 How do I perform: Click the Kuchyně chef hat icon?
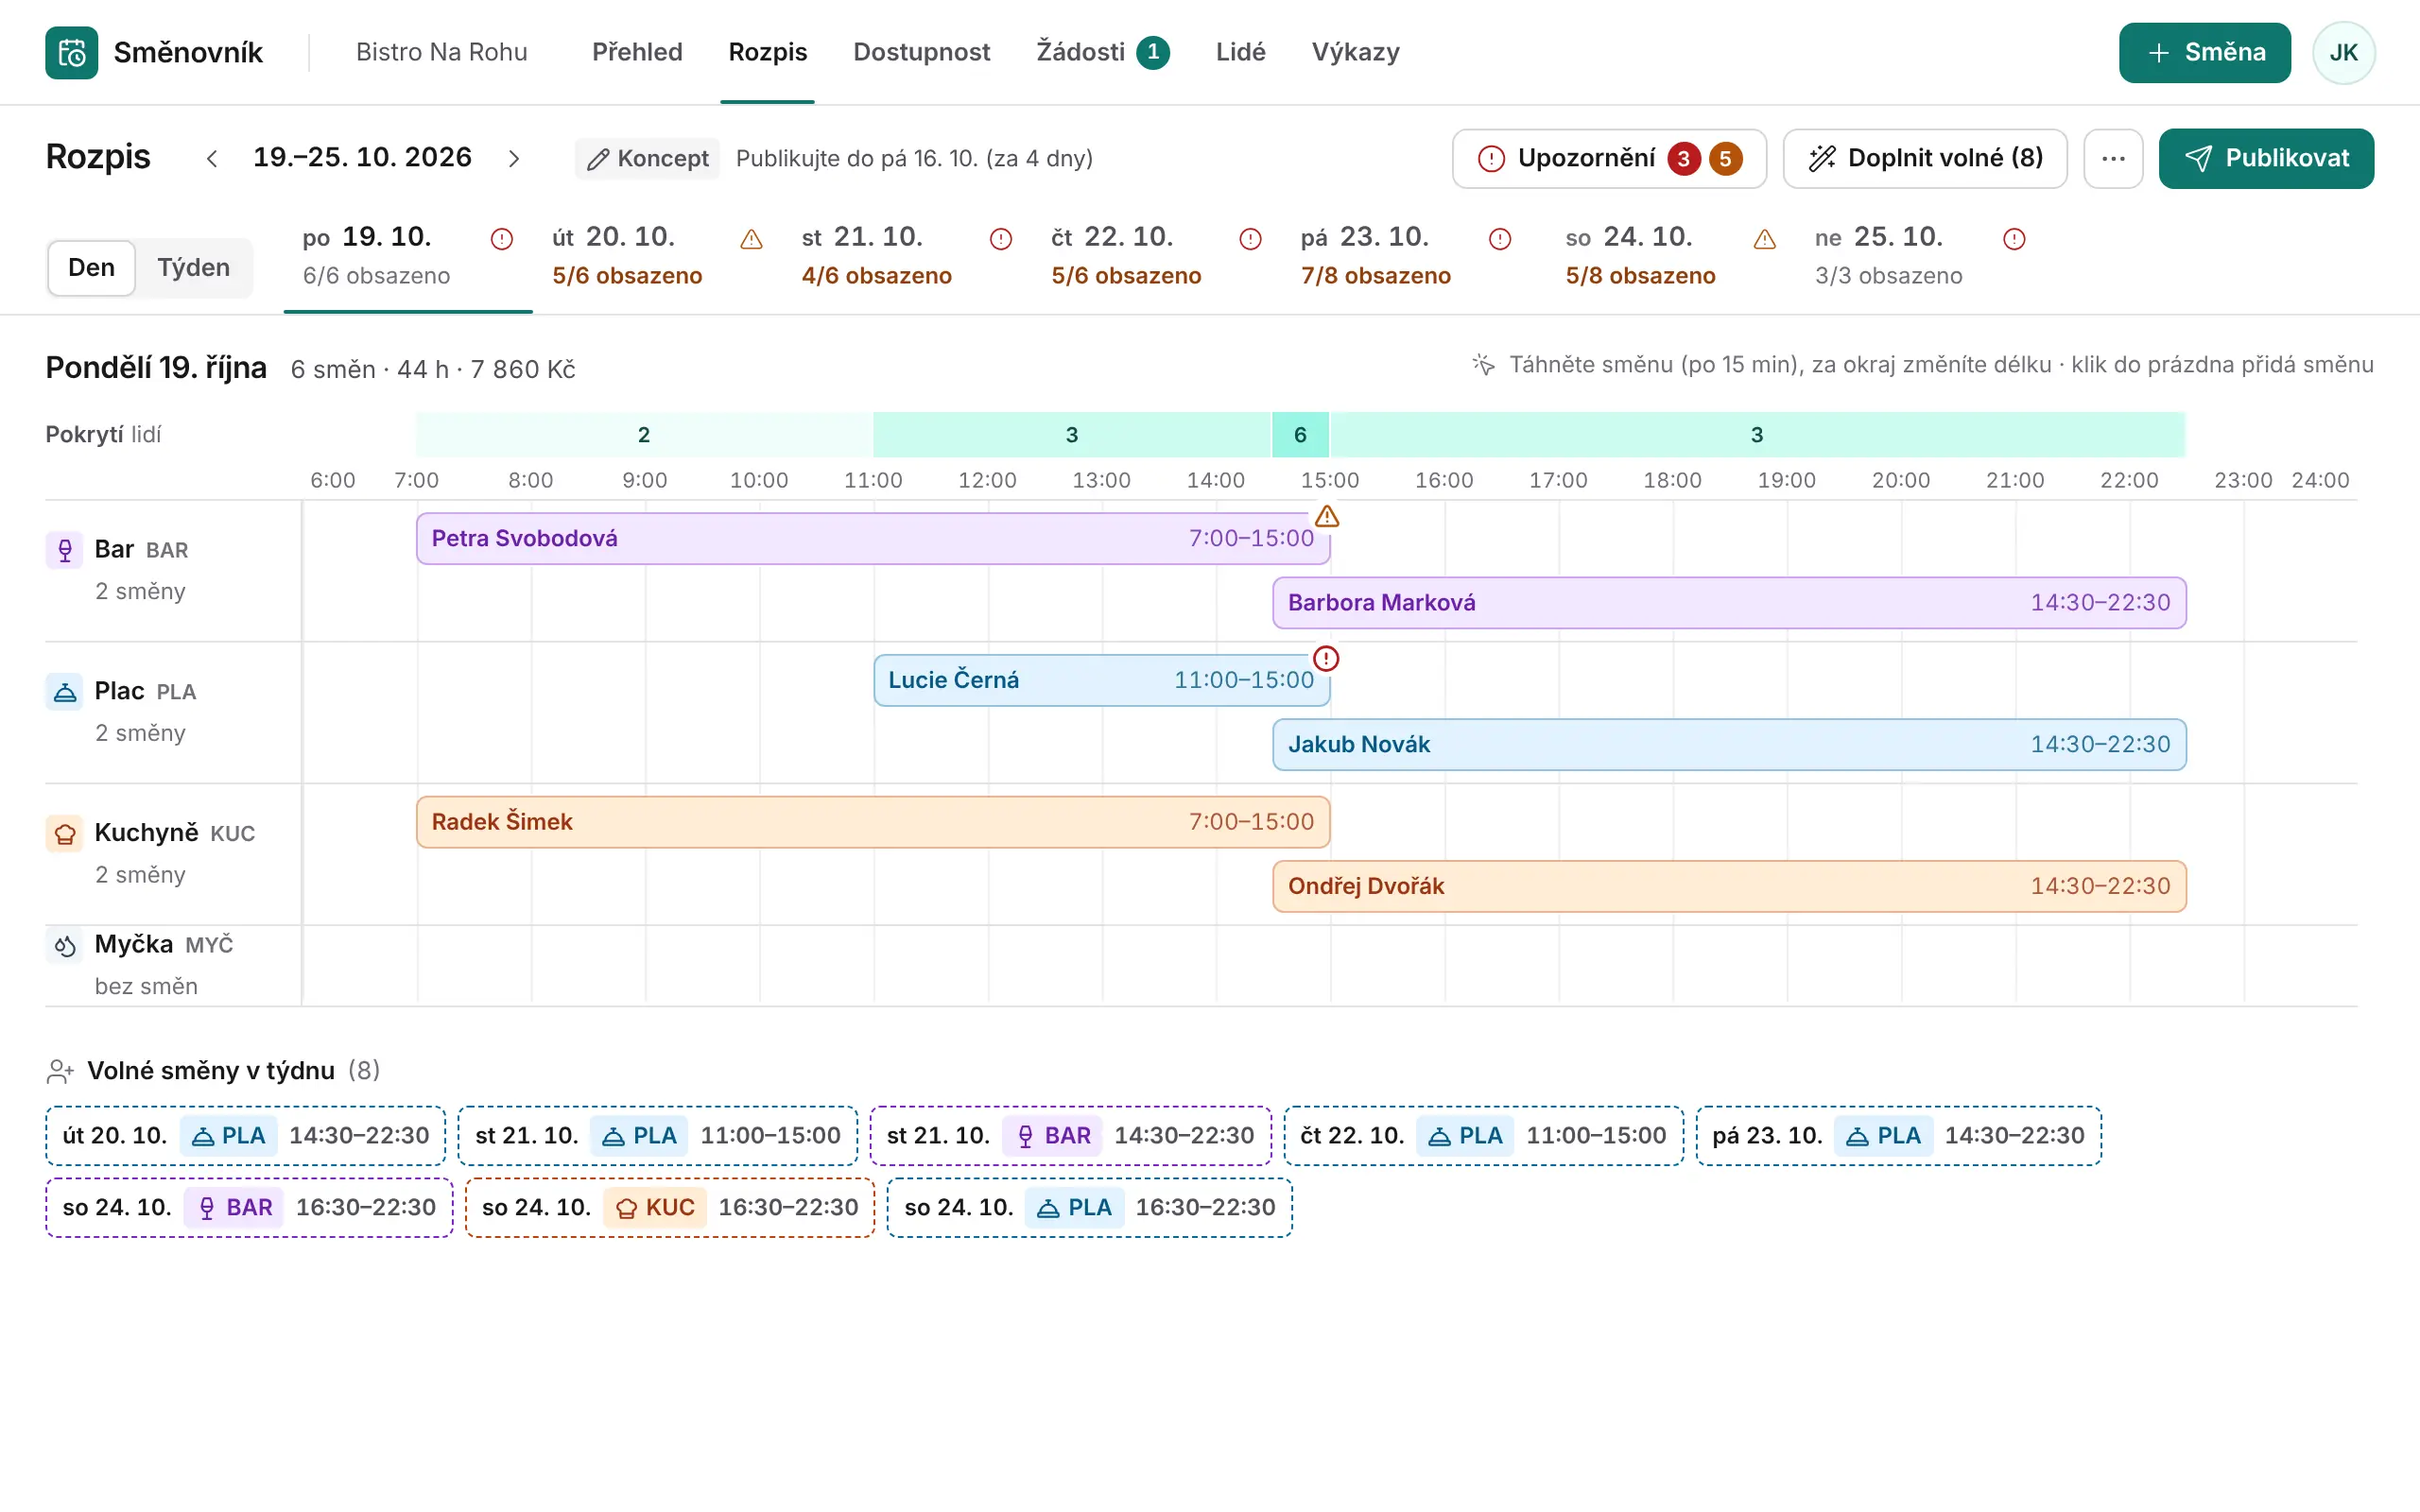point(65,834)
